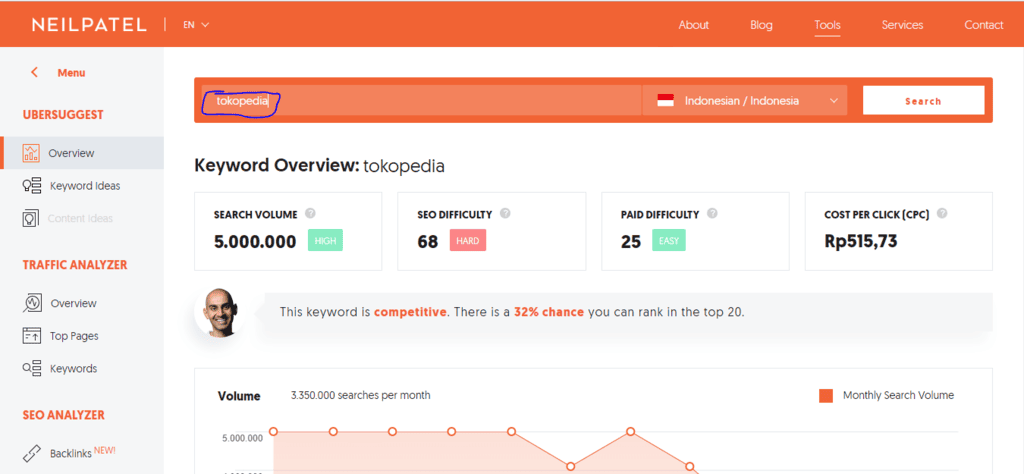
Task: Click the SEO Difficulty help icon
Action: tap(505, 213)
